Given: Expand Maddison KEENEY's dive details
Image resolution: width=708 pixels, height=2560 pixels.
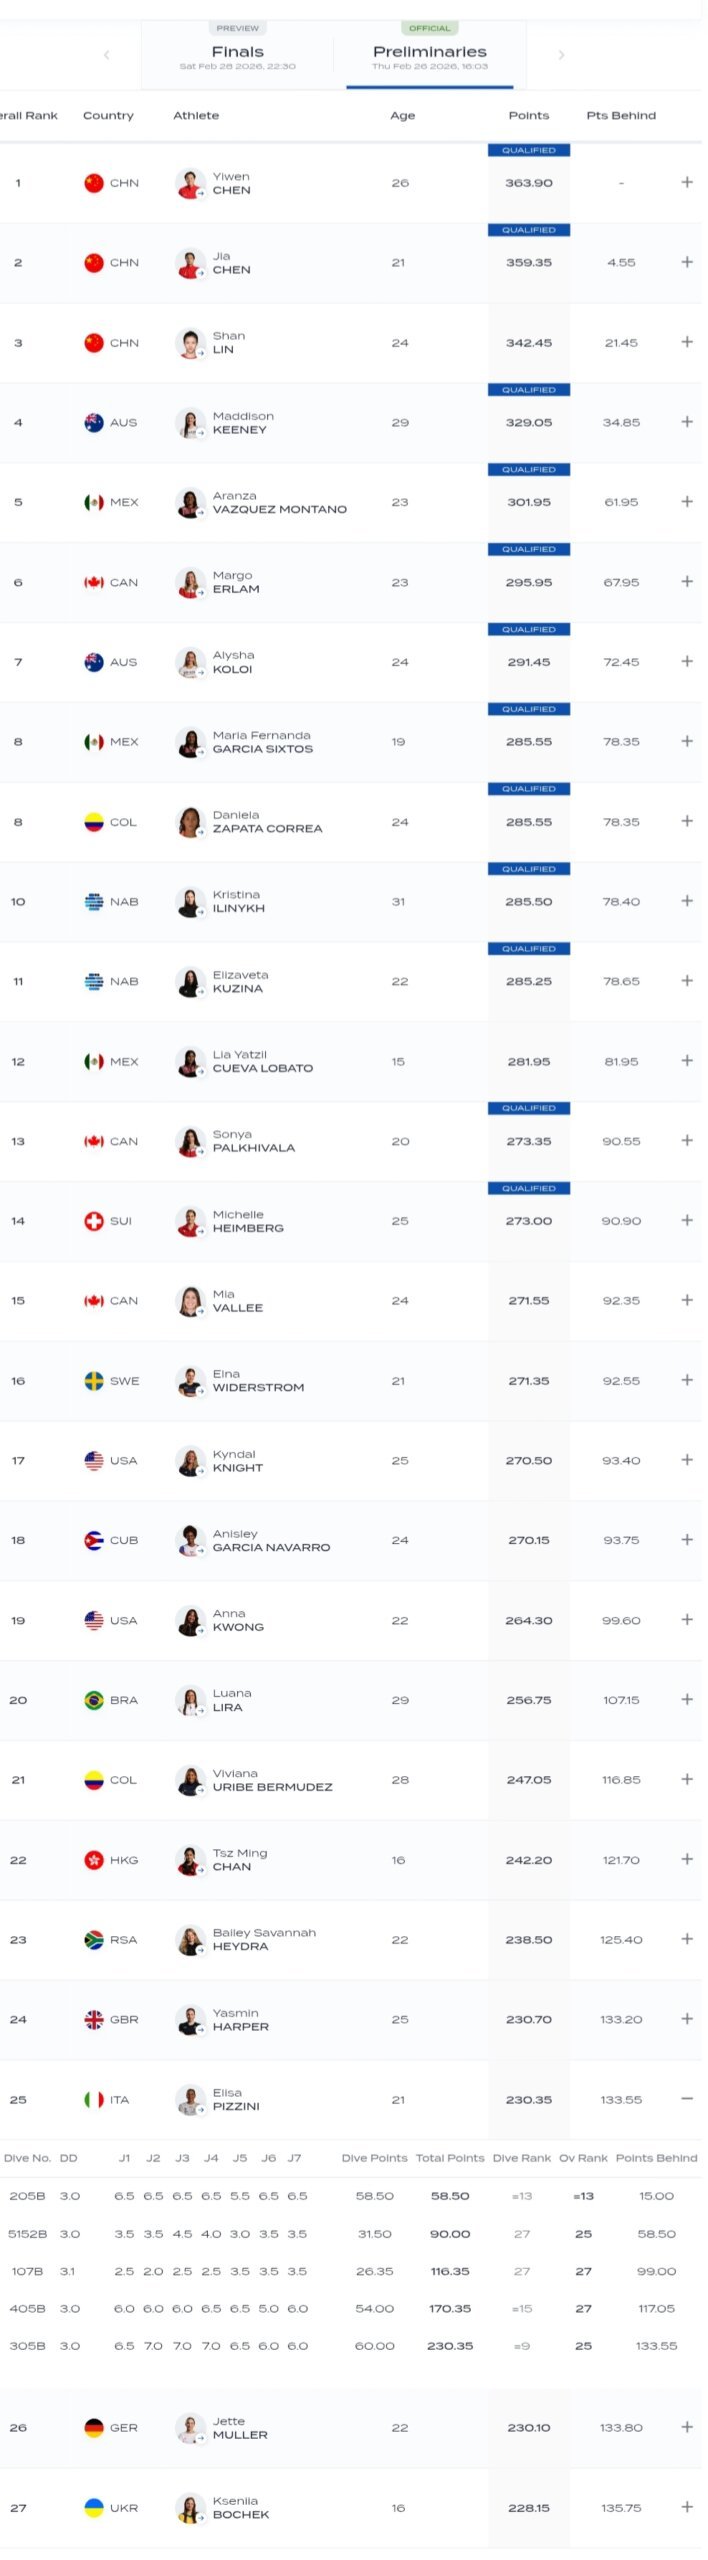Looking at the screenshot, I should (x=687, y=422).
